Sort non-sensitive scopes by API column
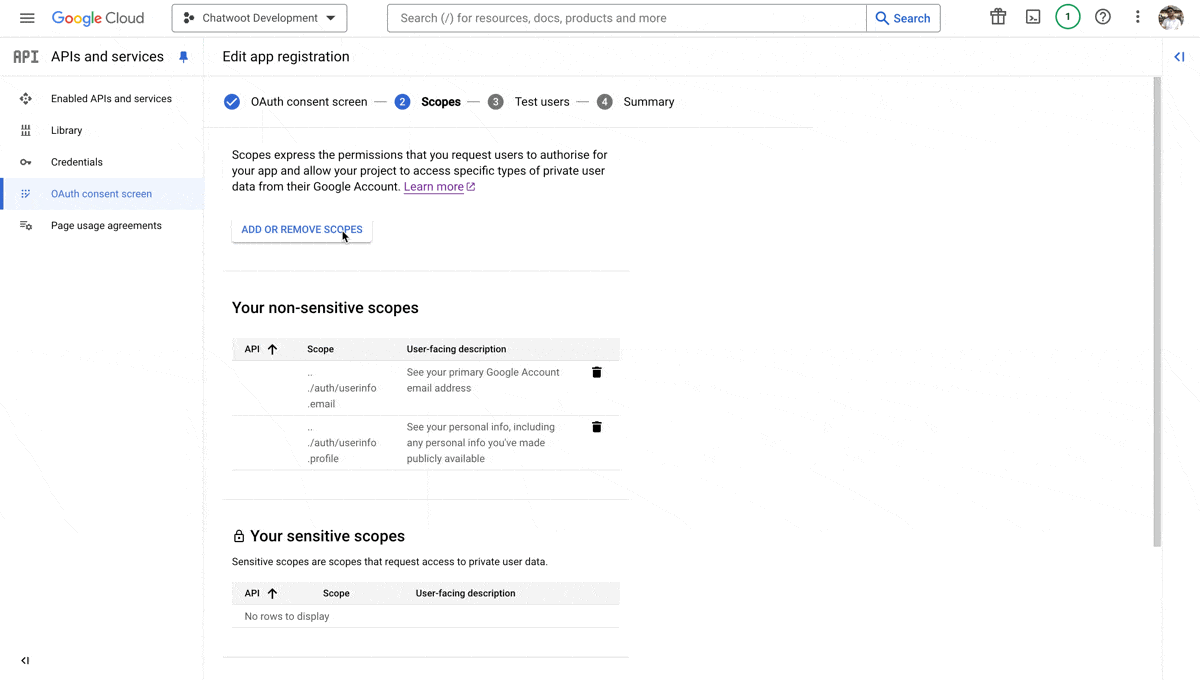The image size is (1200, 680). tap(261, 349)
